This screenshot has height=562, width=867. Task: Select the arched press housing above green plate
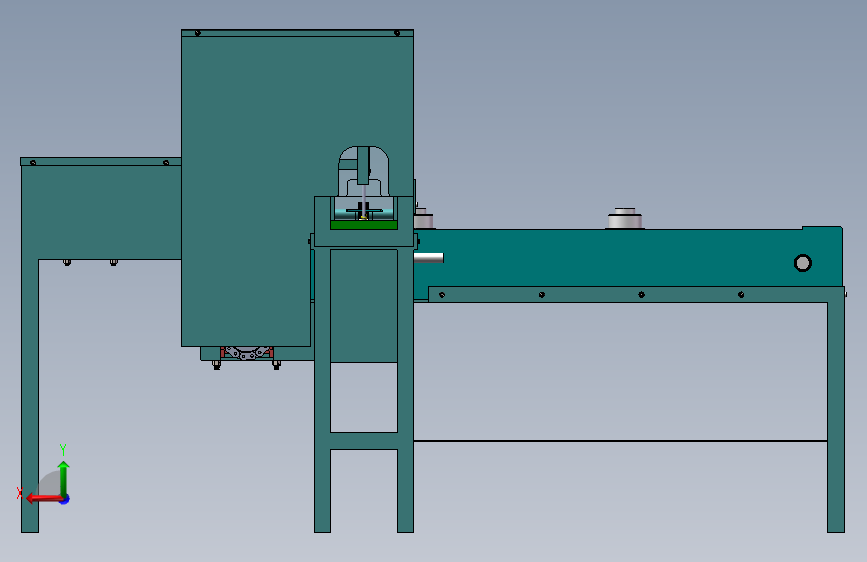pyautogui.click(x=363, y=171)
